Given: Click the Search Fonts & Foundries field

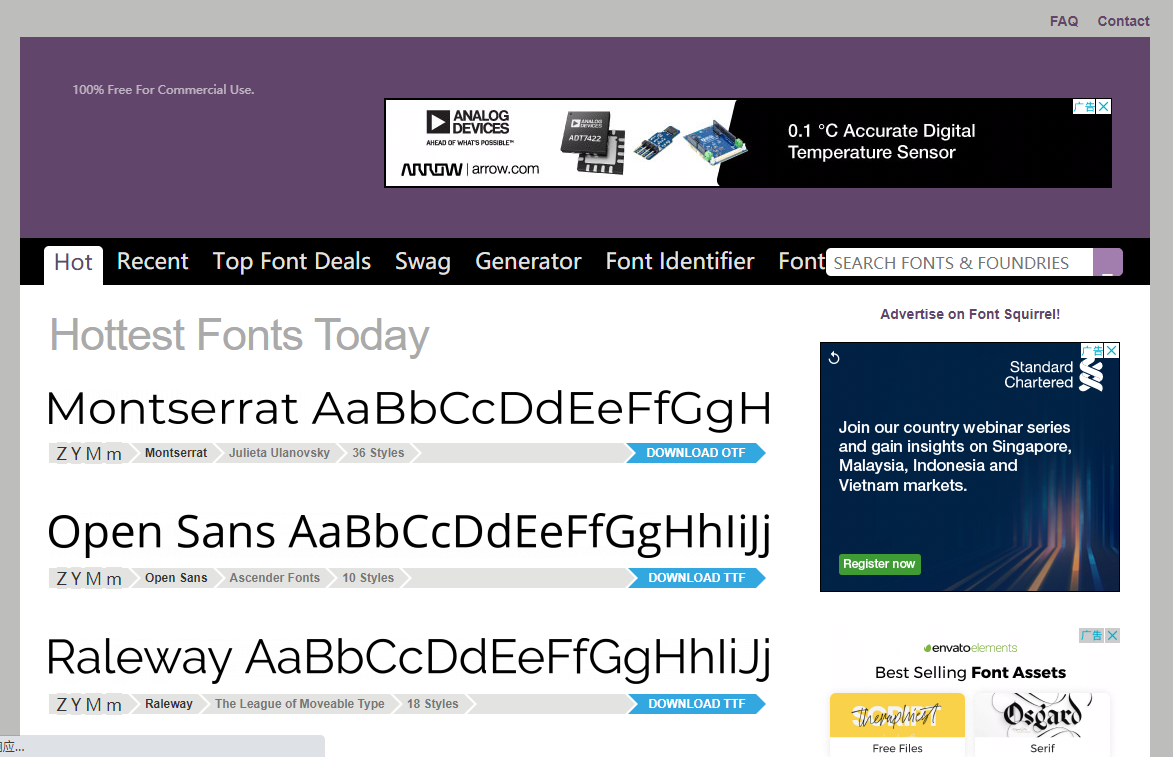Looking at the screenshot, I should click(x=959, y=263).
